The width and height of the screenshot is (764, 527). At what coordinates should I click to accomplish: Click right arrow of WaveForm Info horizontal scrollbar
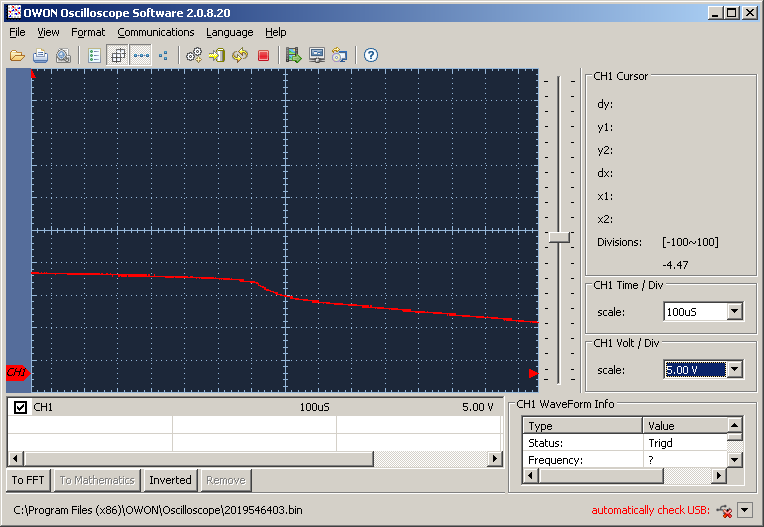pos(718,475)
